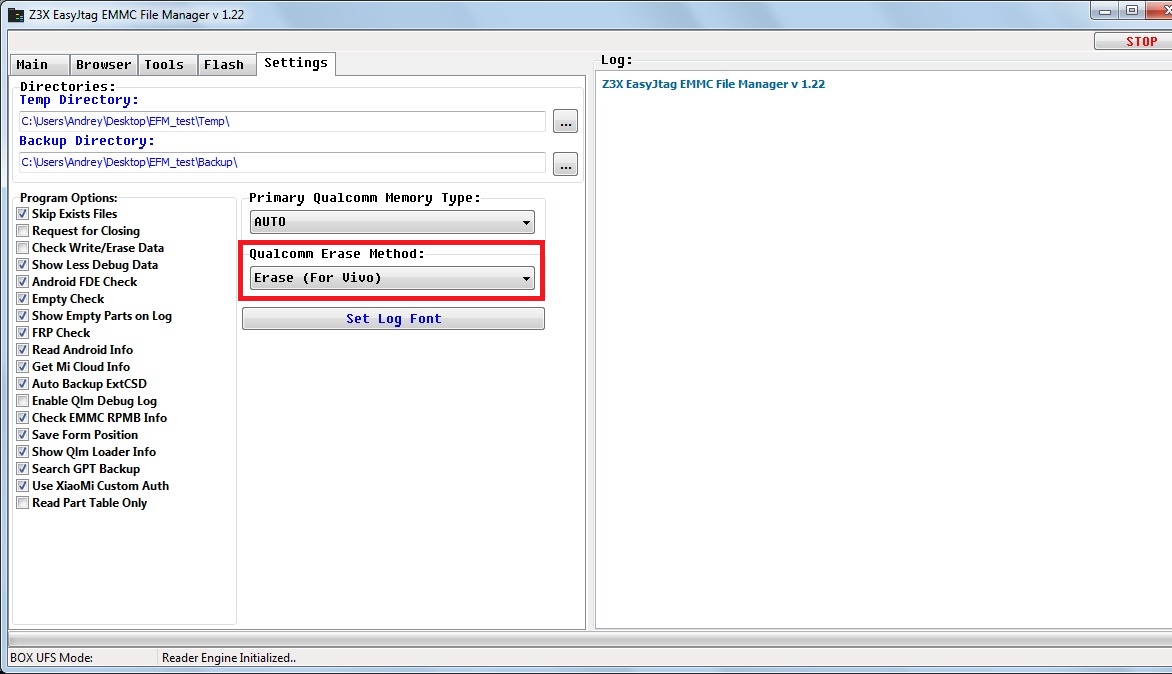Select the Flash tab
The image size is (1172, 674).
click(x=224, y=64)
